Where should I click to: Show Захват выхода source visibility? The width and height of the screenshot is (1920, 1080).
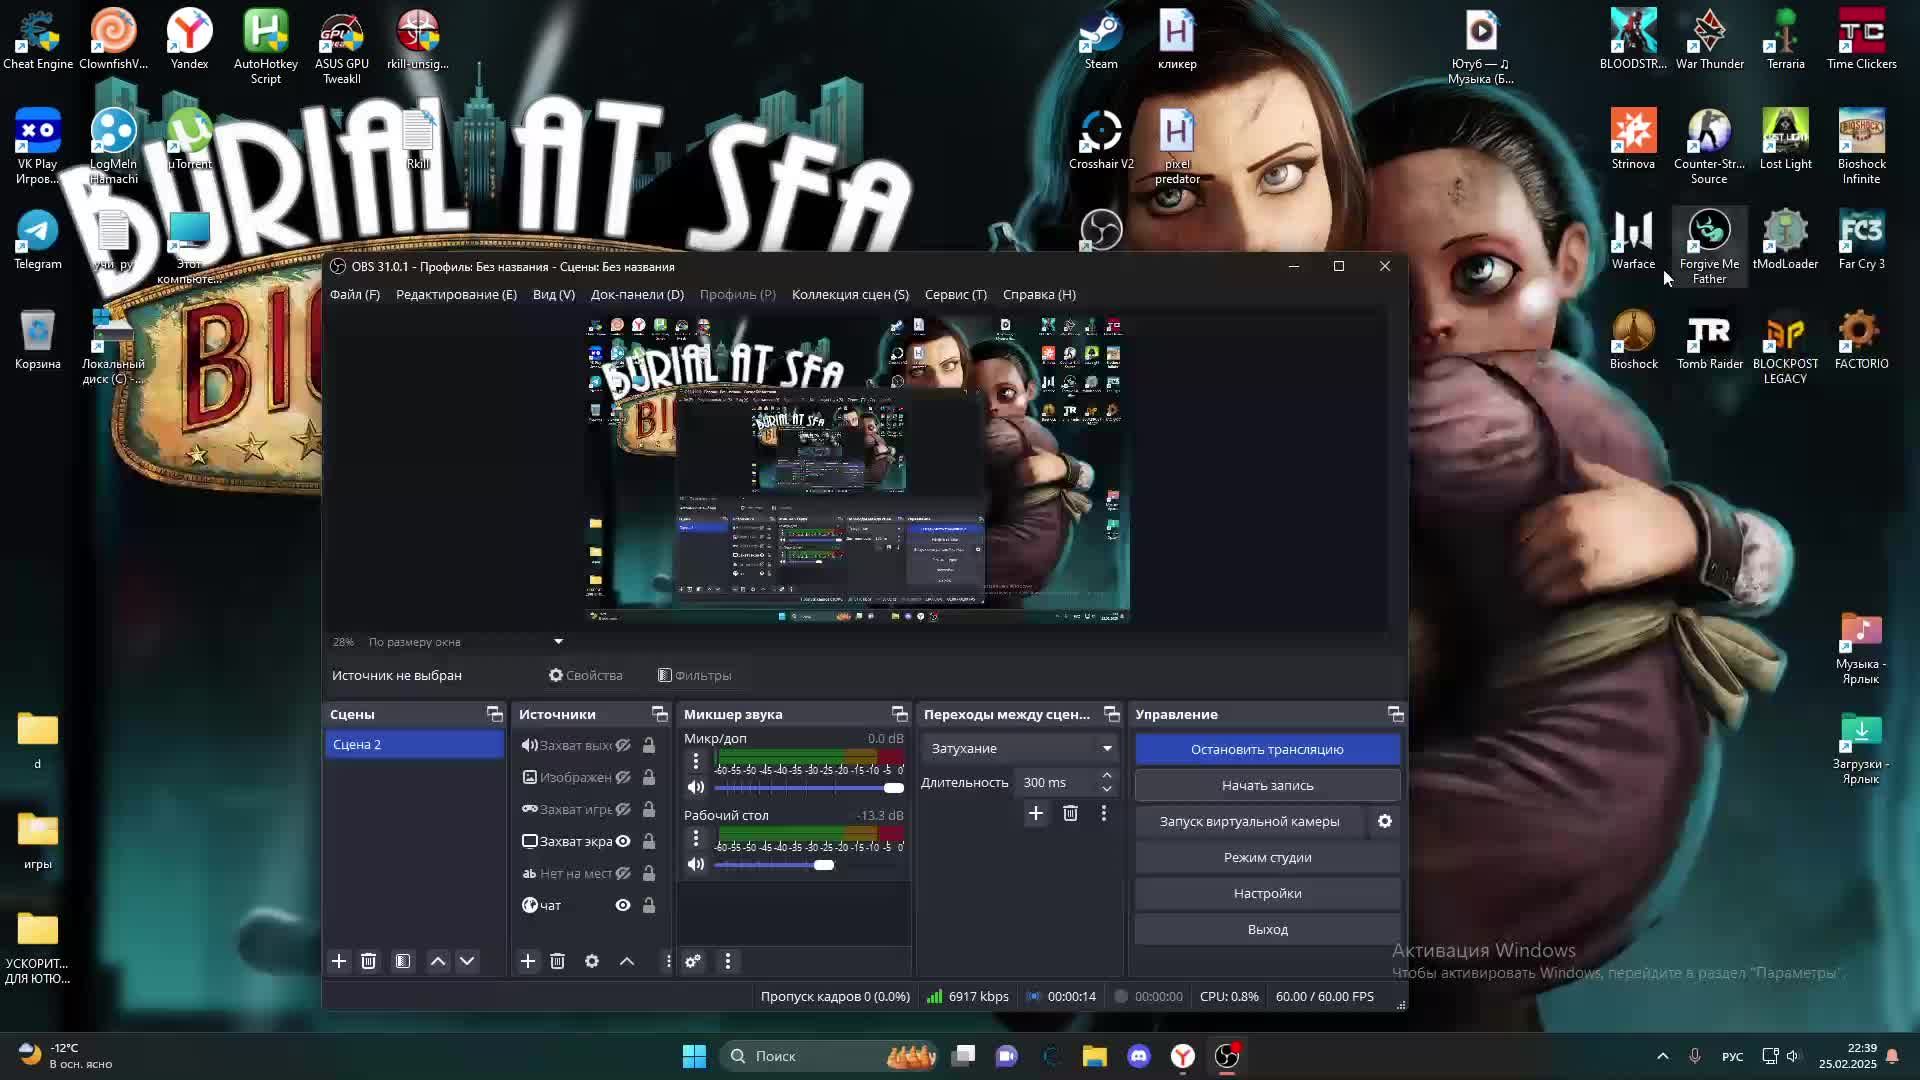(x=623, y=745)
